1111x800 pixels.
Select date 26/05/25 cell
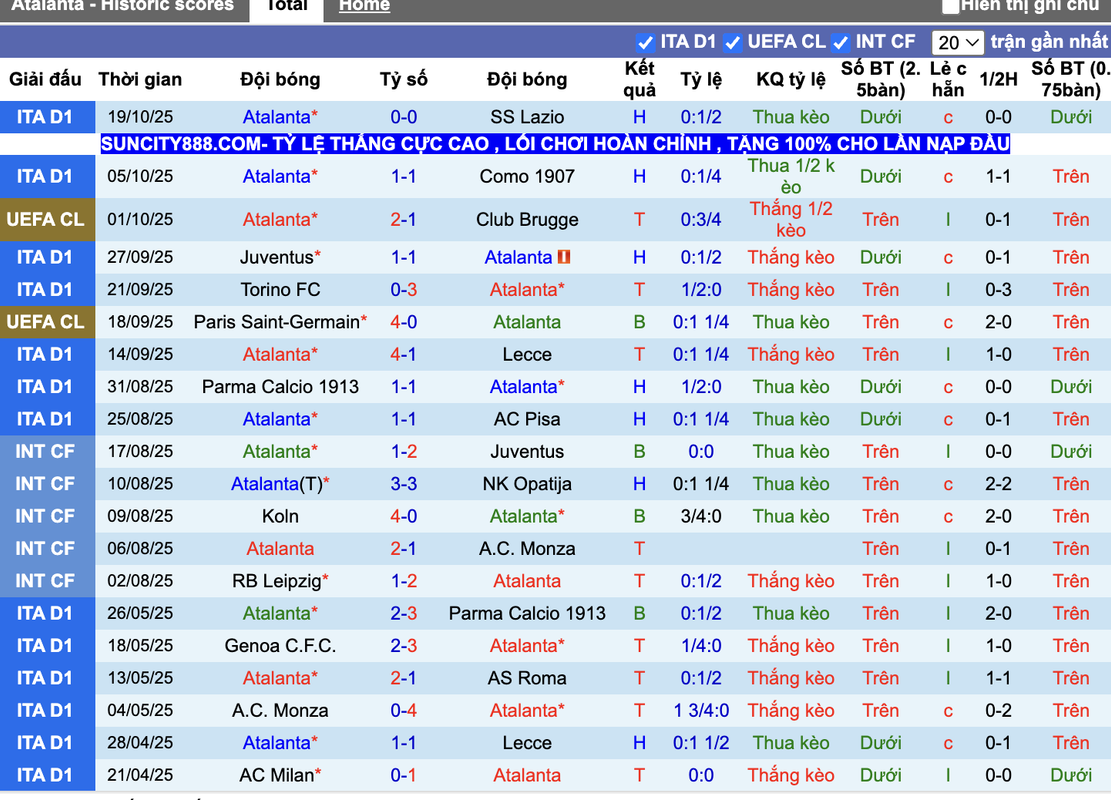[140, 614]
